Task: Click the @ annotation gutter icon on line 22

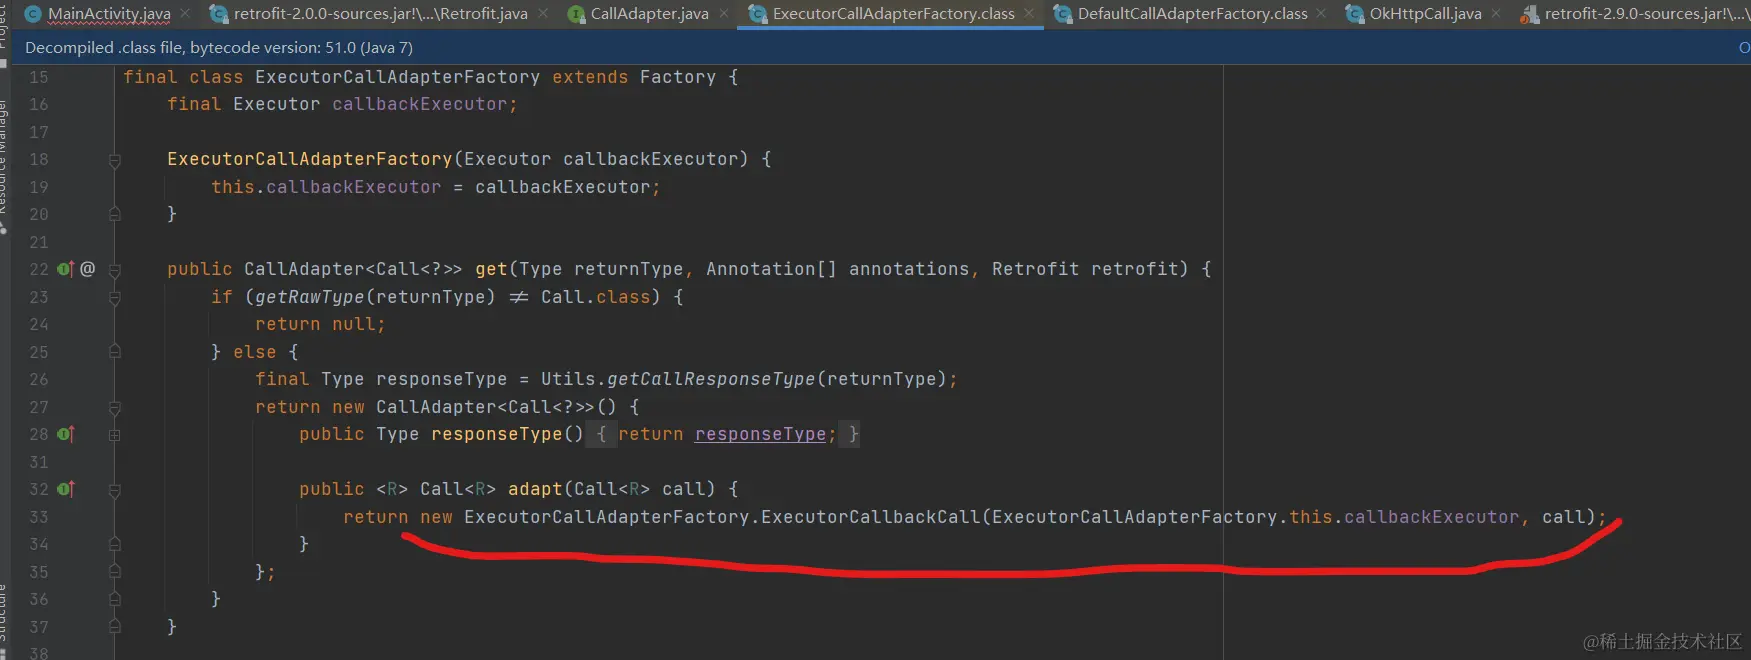Action: point(88,269)
